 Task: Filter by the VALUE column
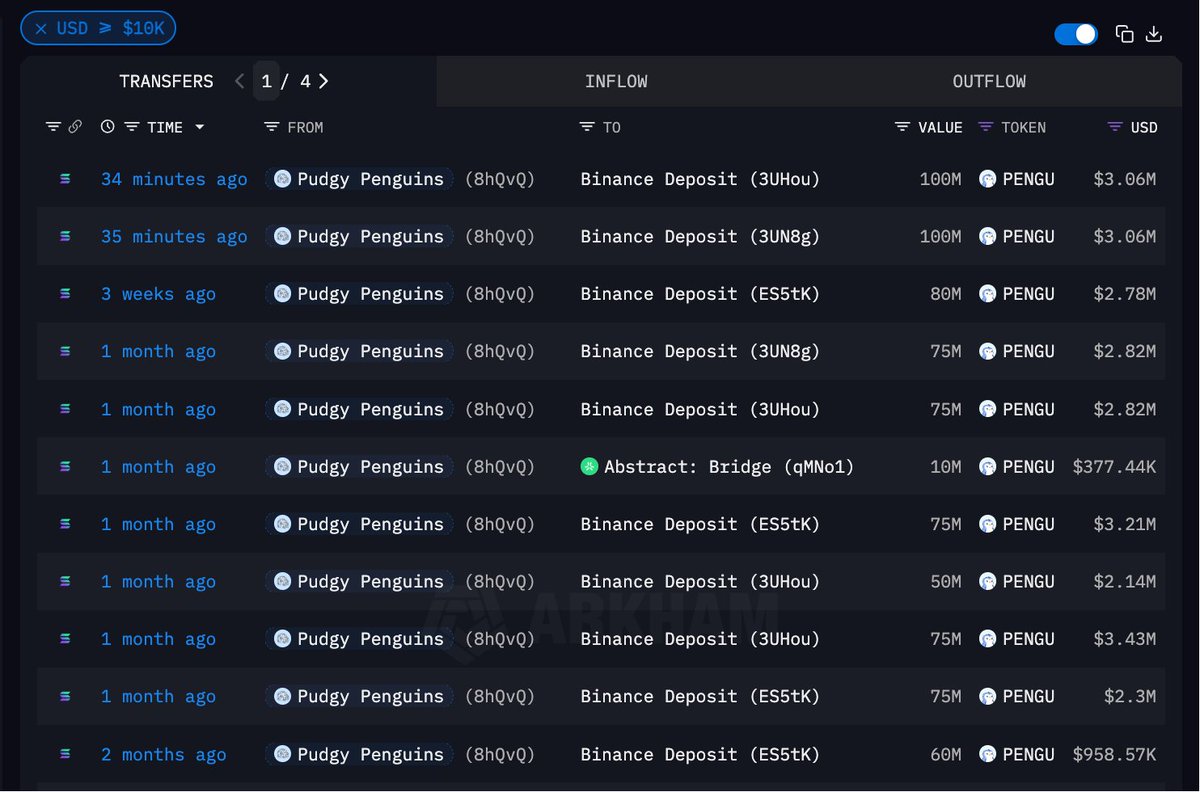[902, 127]
